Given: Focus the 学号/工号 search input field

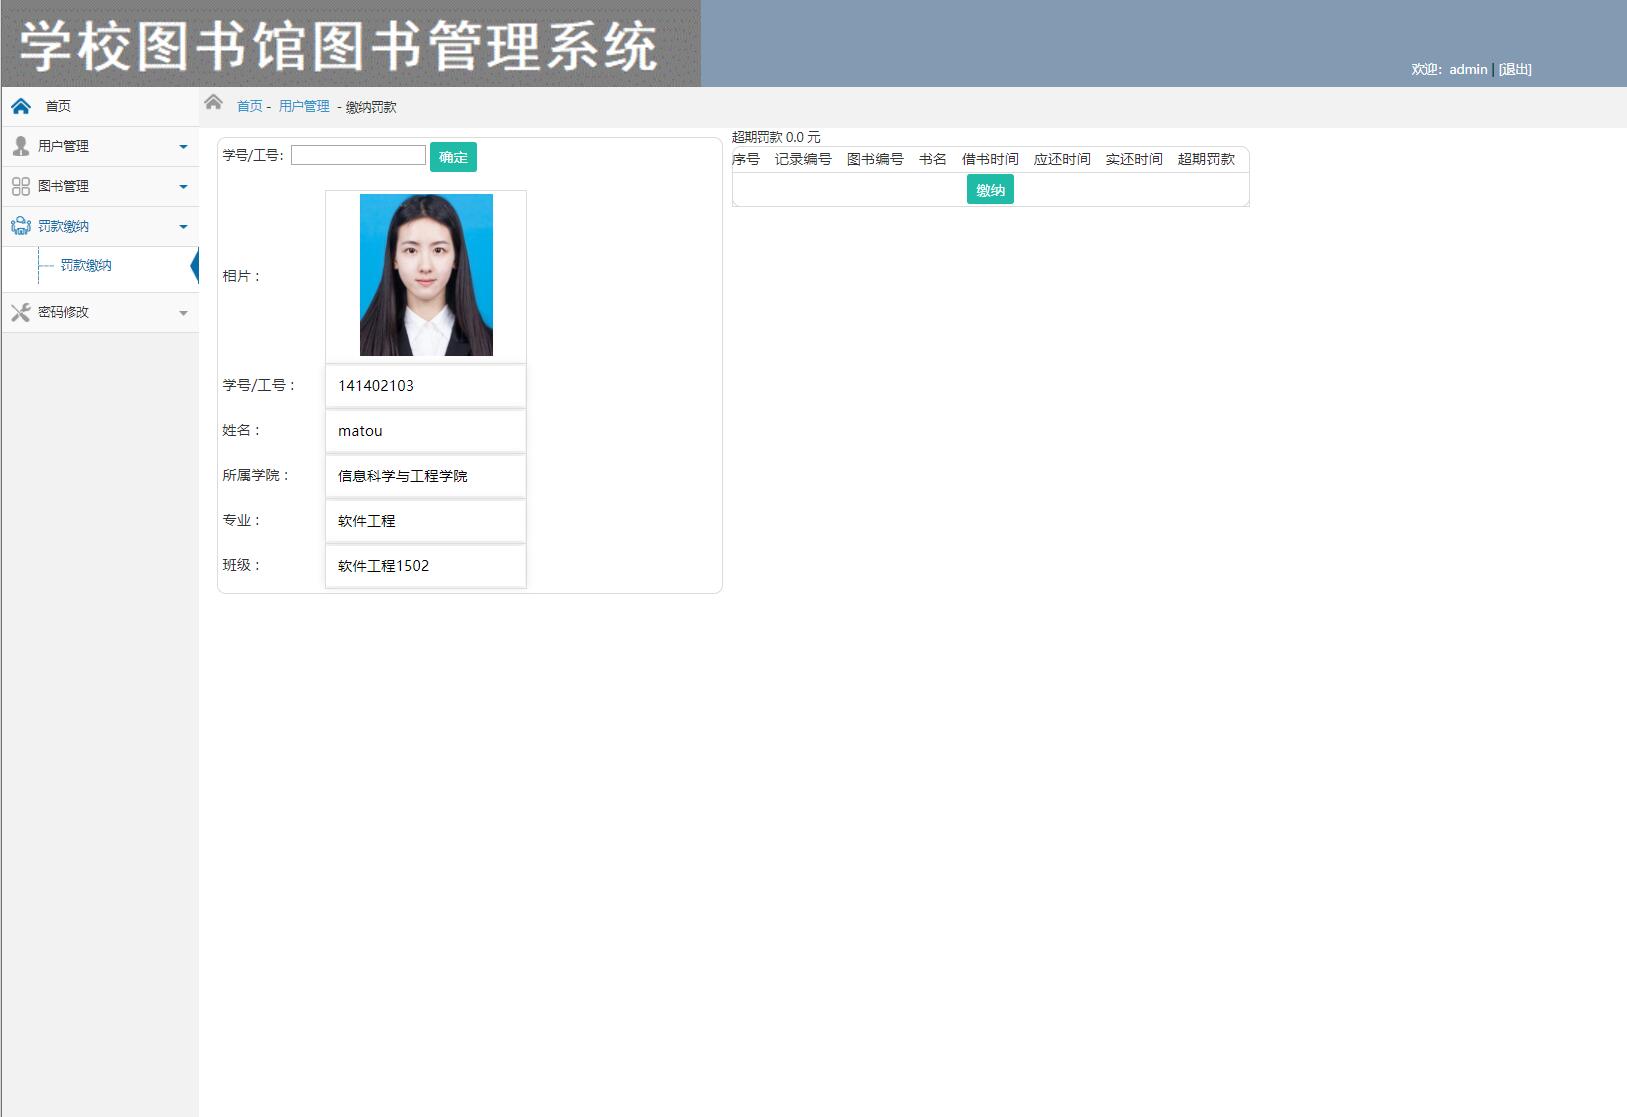Looking at the screenshot, I should point(358,155).
